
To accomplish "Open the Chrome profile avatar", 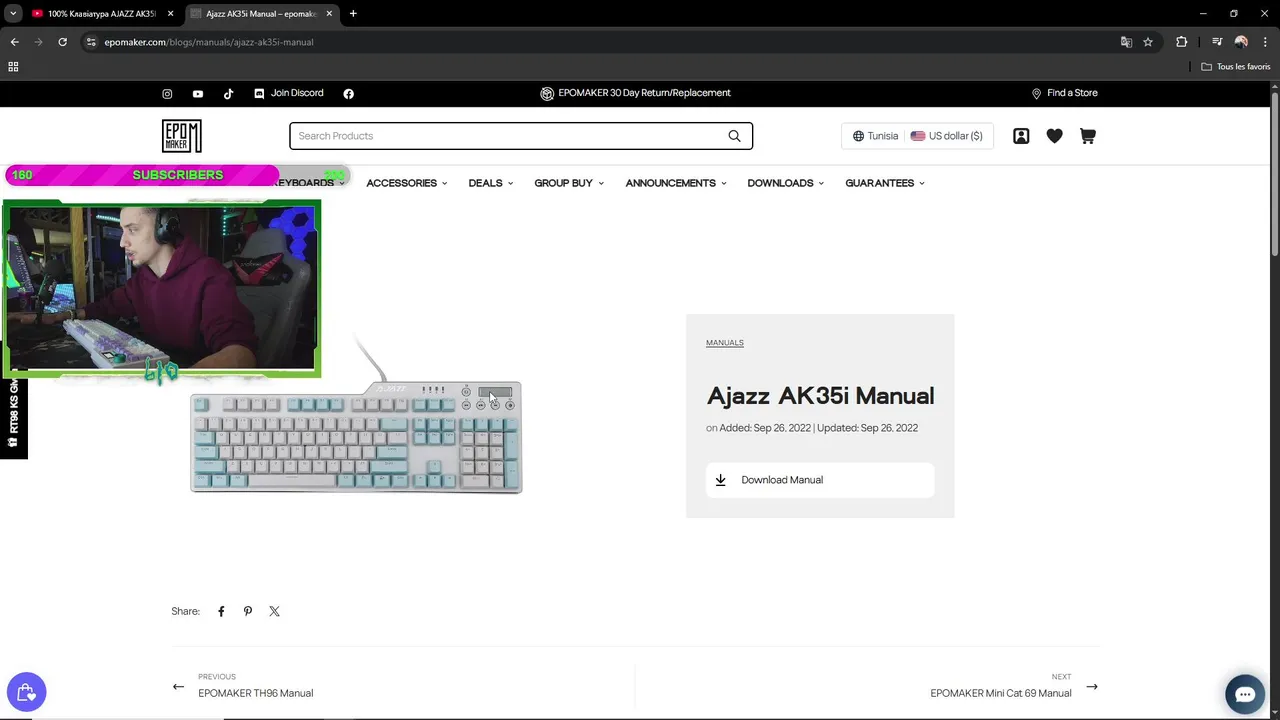I will (x=1241, y=42).
